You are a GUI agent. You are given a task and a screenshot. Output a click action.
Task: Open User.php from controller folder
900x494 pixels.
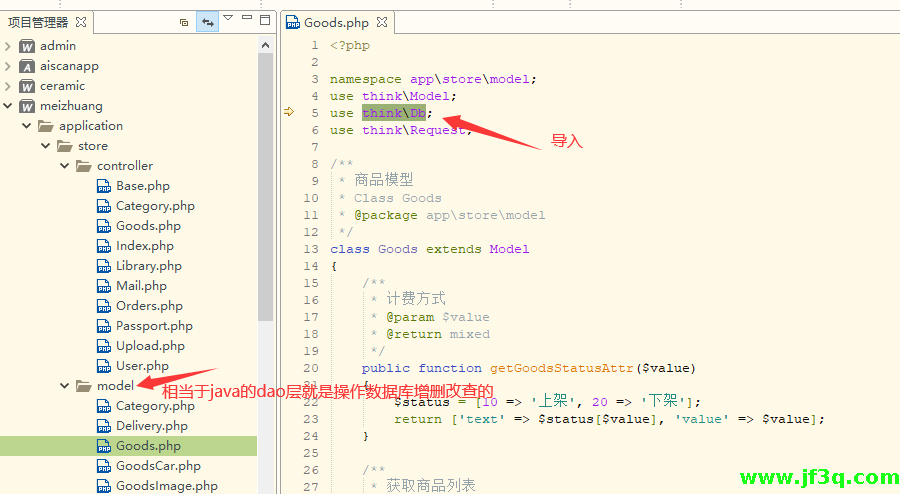coord(142,366)
